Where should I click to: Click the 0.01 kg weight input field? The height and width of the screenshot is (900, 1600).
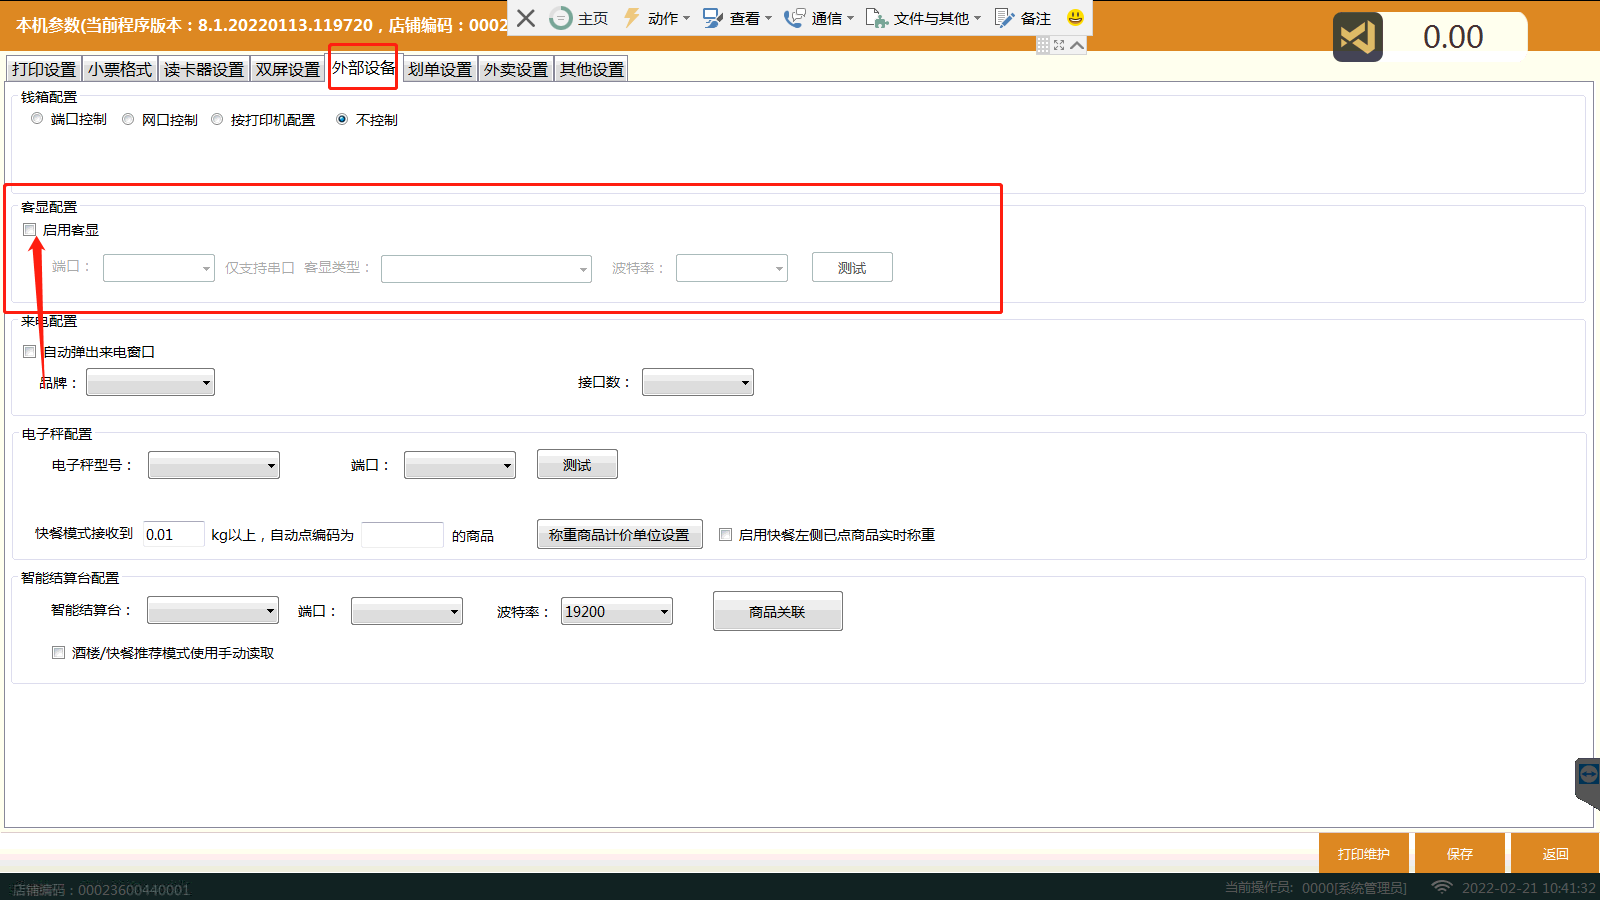pyautogui.click(x=174, y=534)
